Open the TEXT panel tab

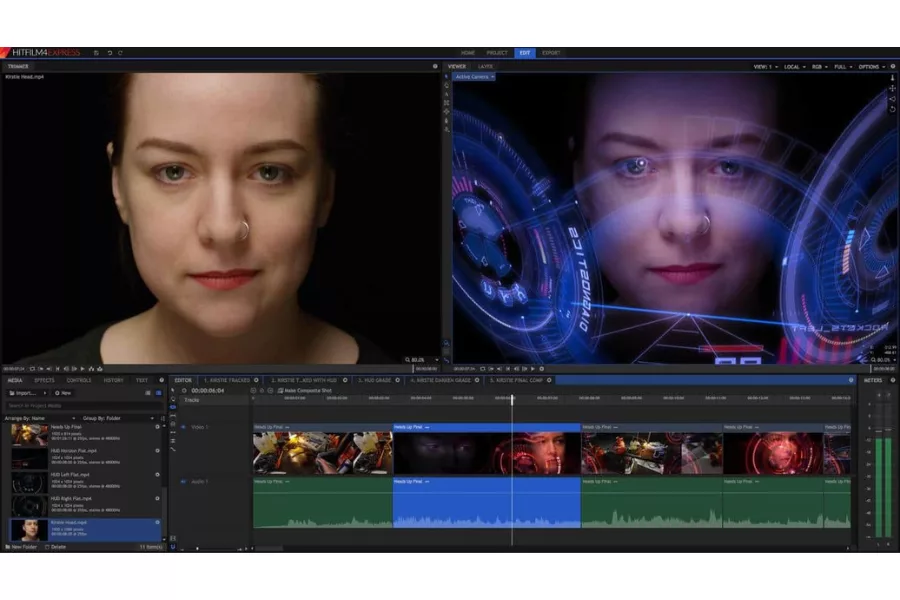click(x=142, y=380)
